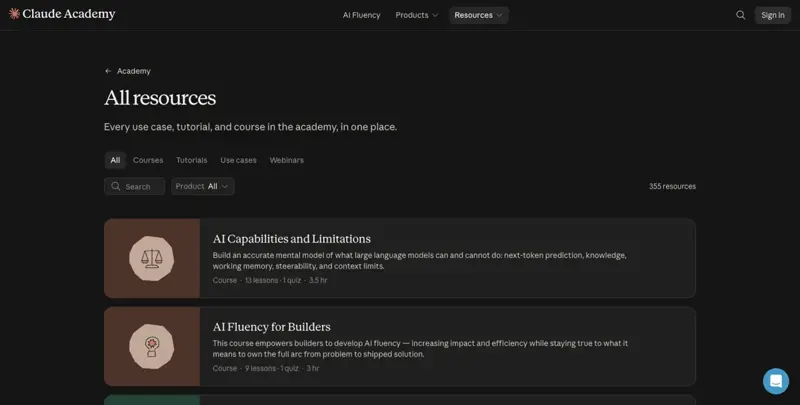Image resolution: width=800 pixels, height=405 pixels.
Task: Switch to the Tutorials tab
Action: click(x=191, y=160)
